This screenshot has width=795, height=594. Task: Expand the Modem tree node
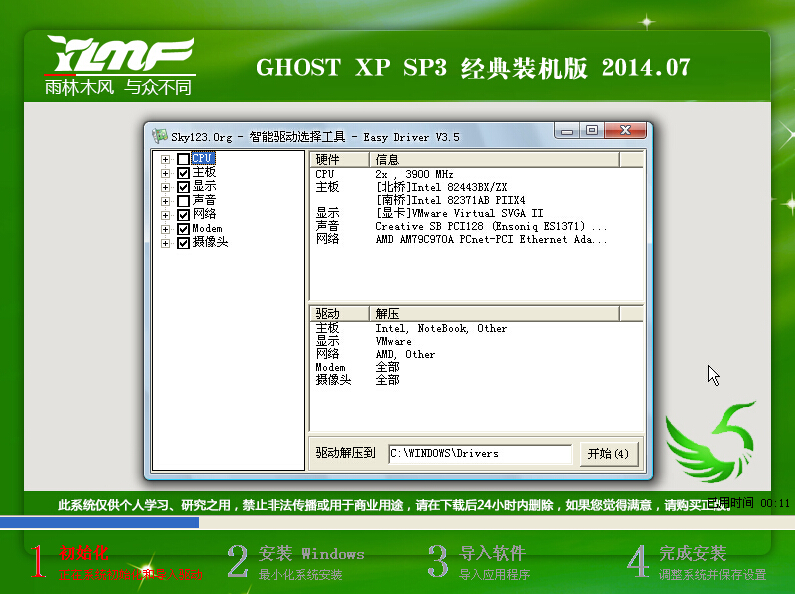click(165, 229)
